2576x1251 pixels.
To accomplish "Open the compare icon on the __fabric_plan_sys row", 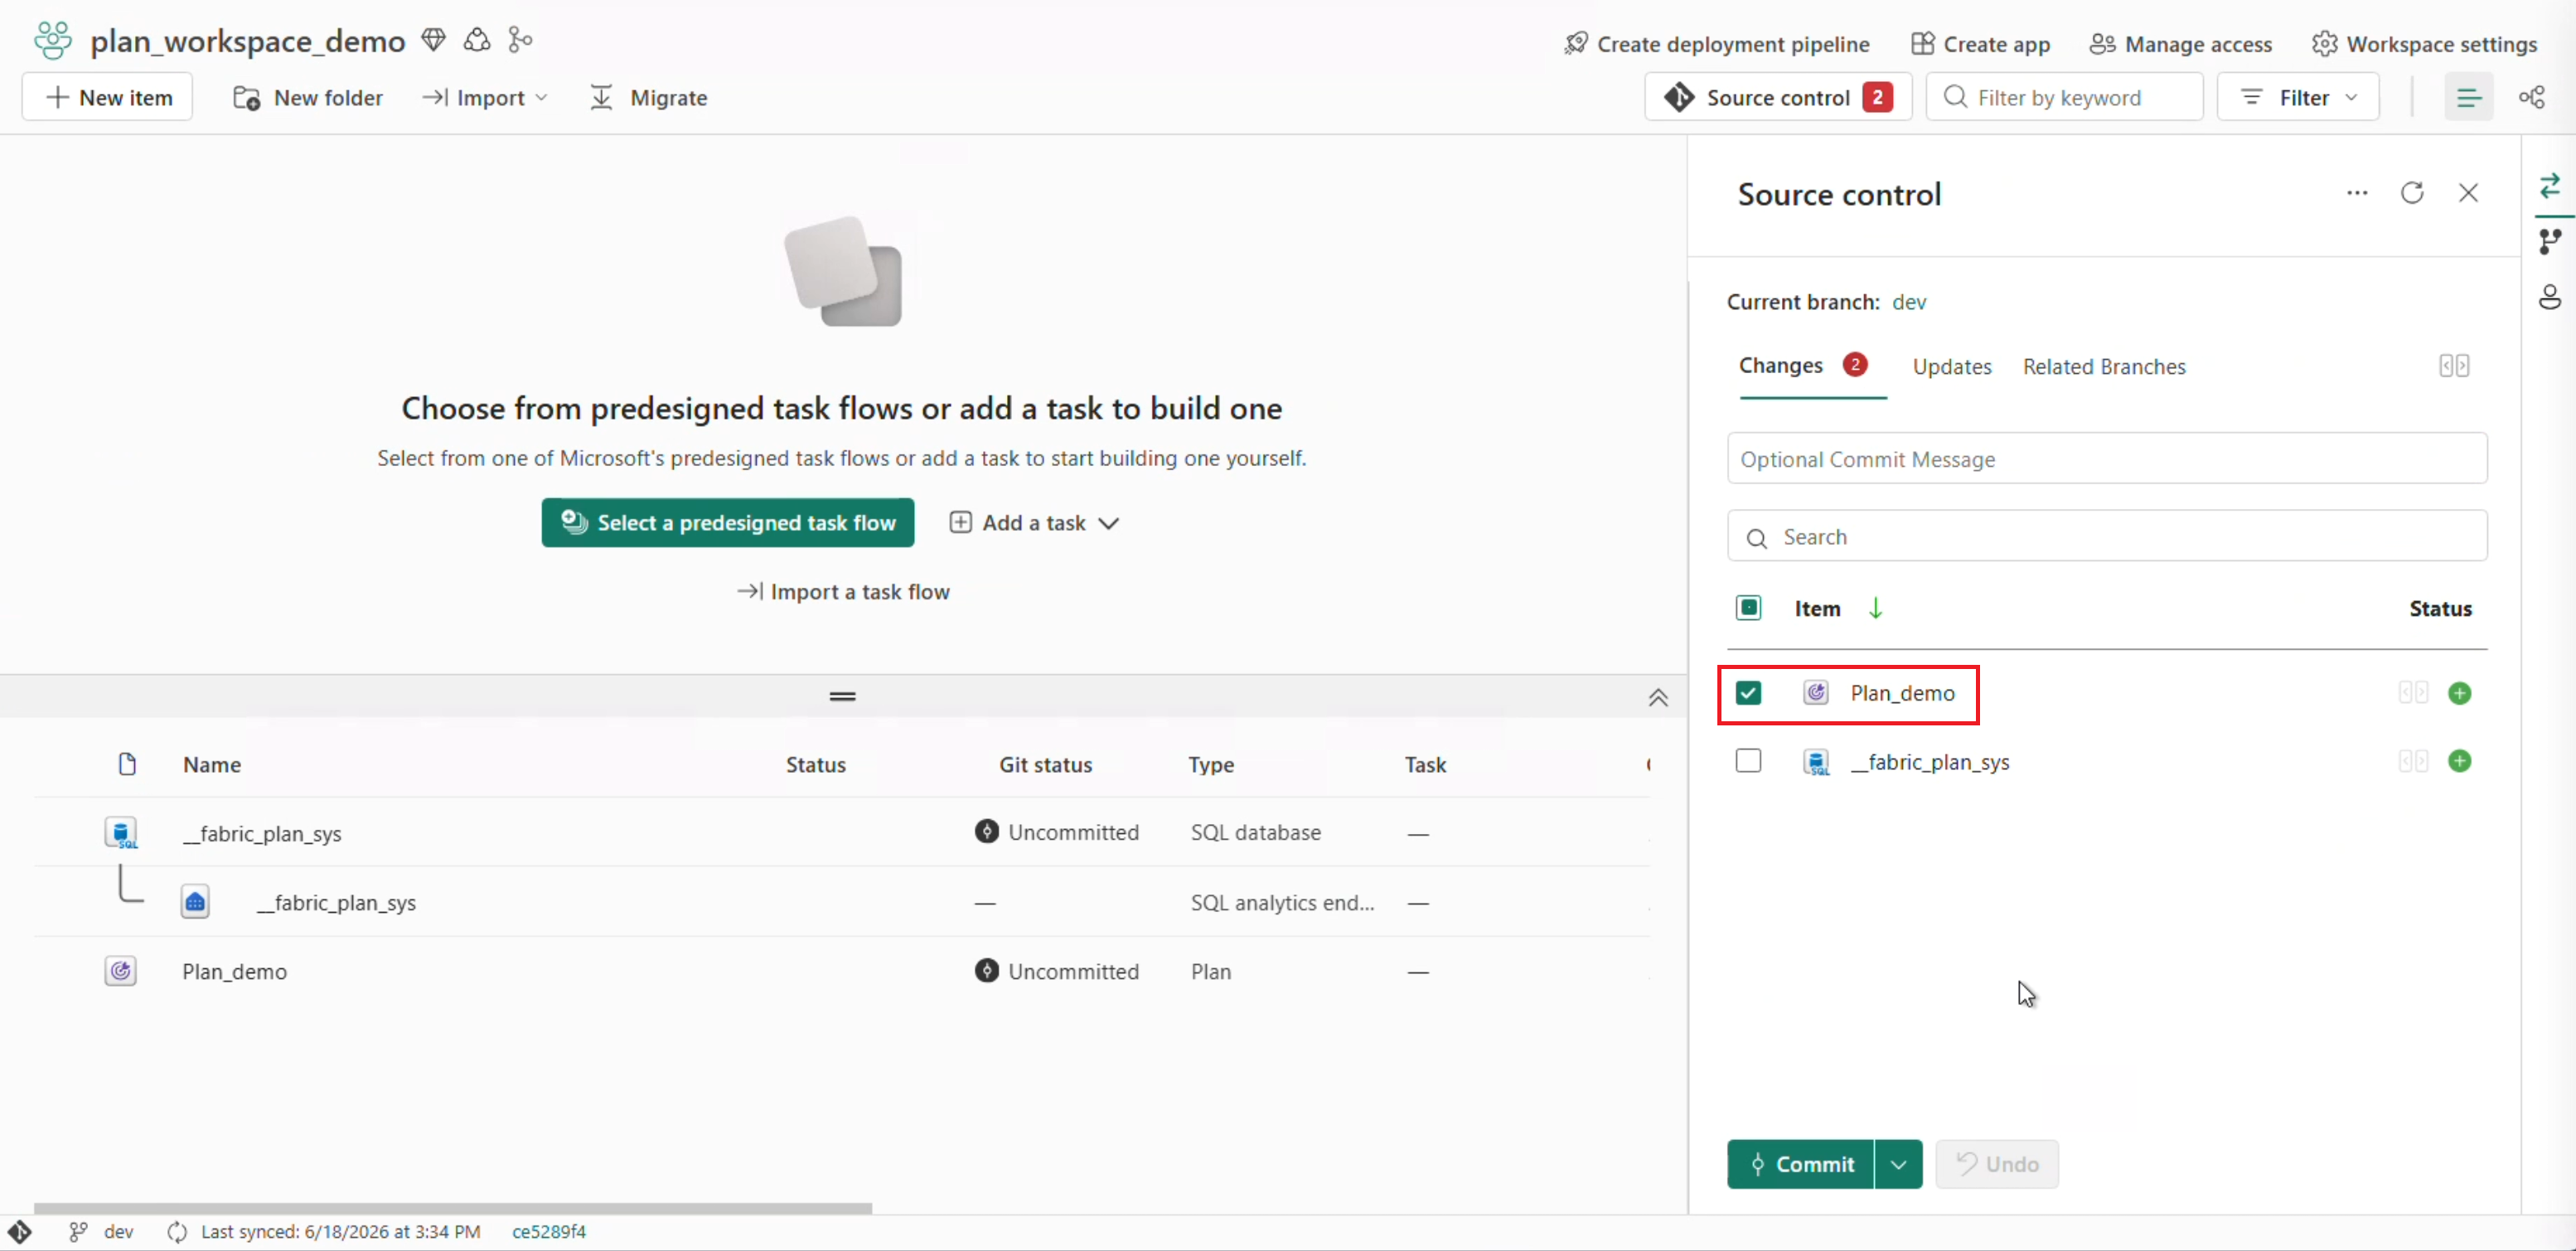I will (x=2413, y=761).
